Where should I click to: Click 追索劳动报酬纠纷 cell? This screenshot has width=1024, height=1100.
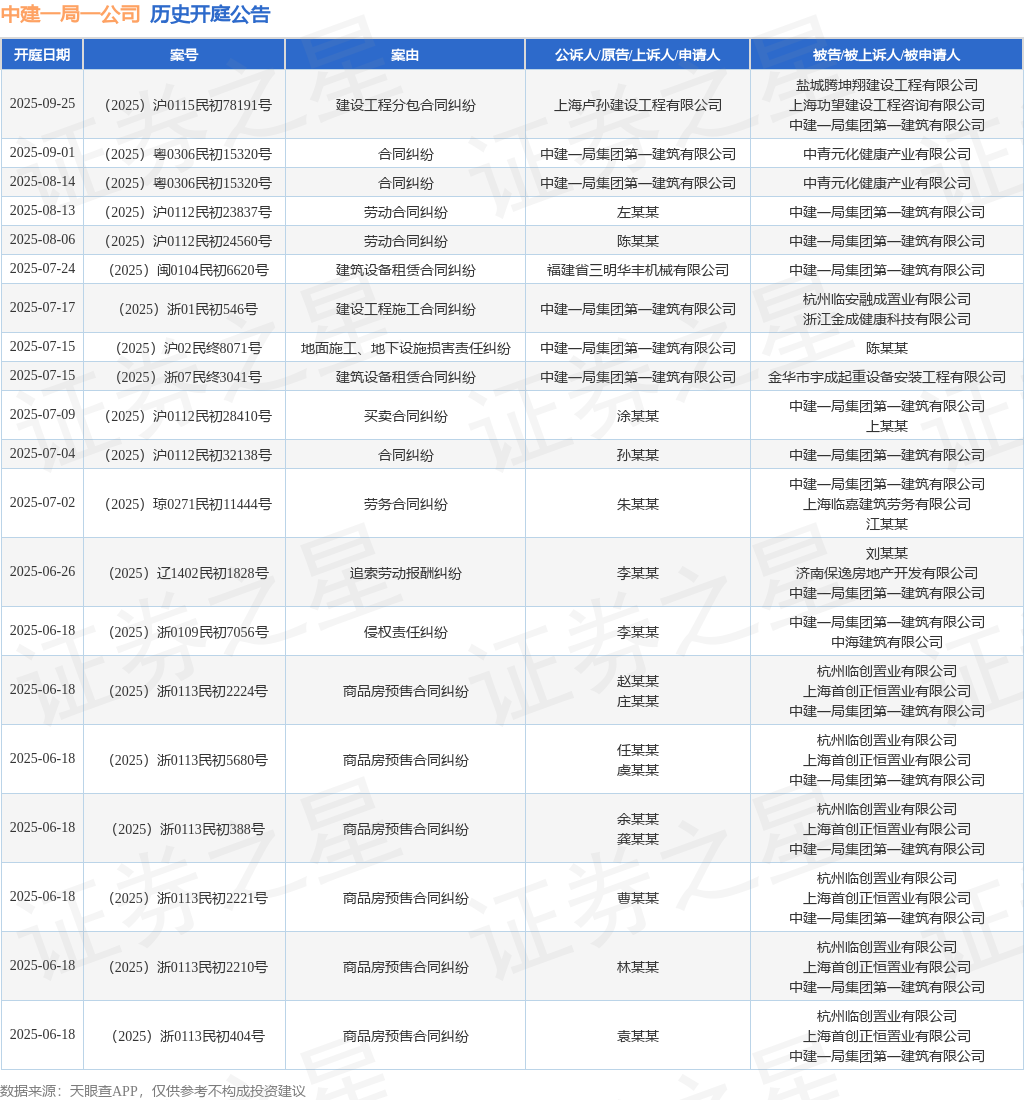click(x=405, y=573)
